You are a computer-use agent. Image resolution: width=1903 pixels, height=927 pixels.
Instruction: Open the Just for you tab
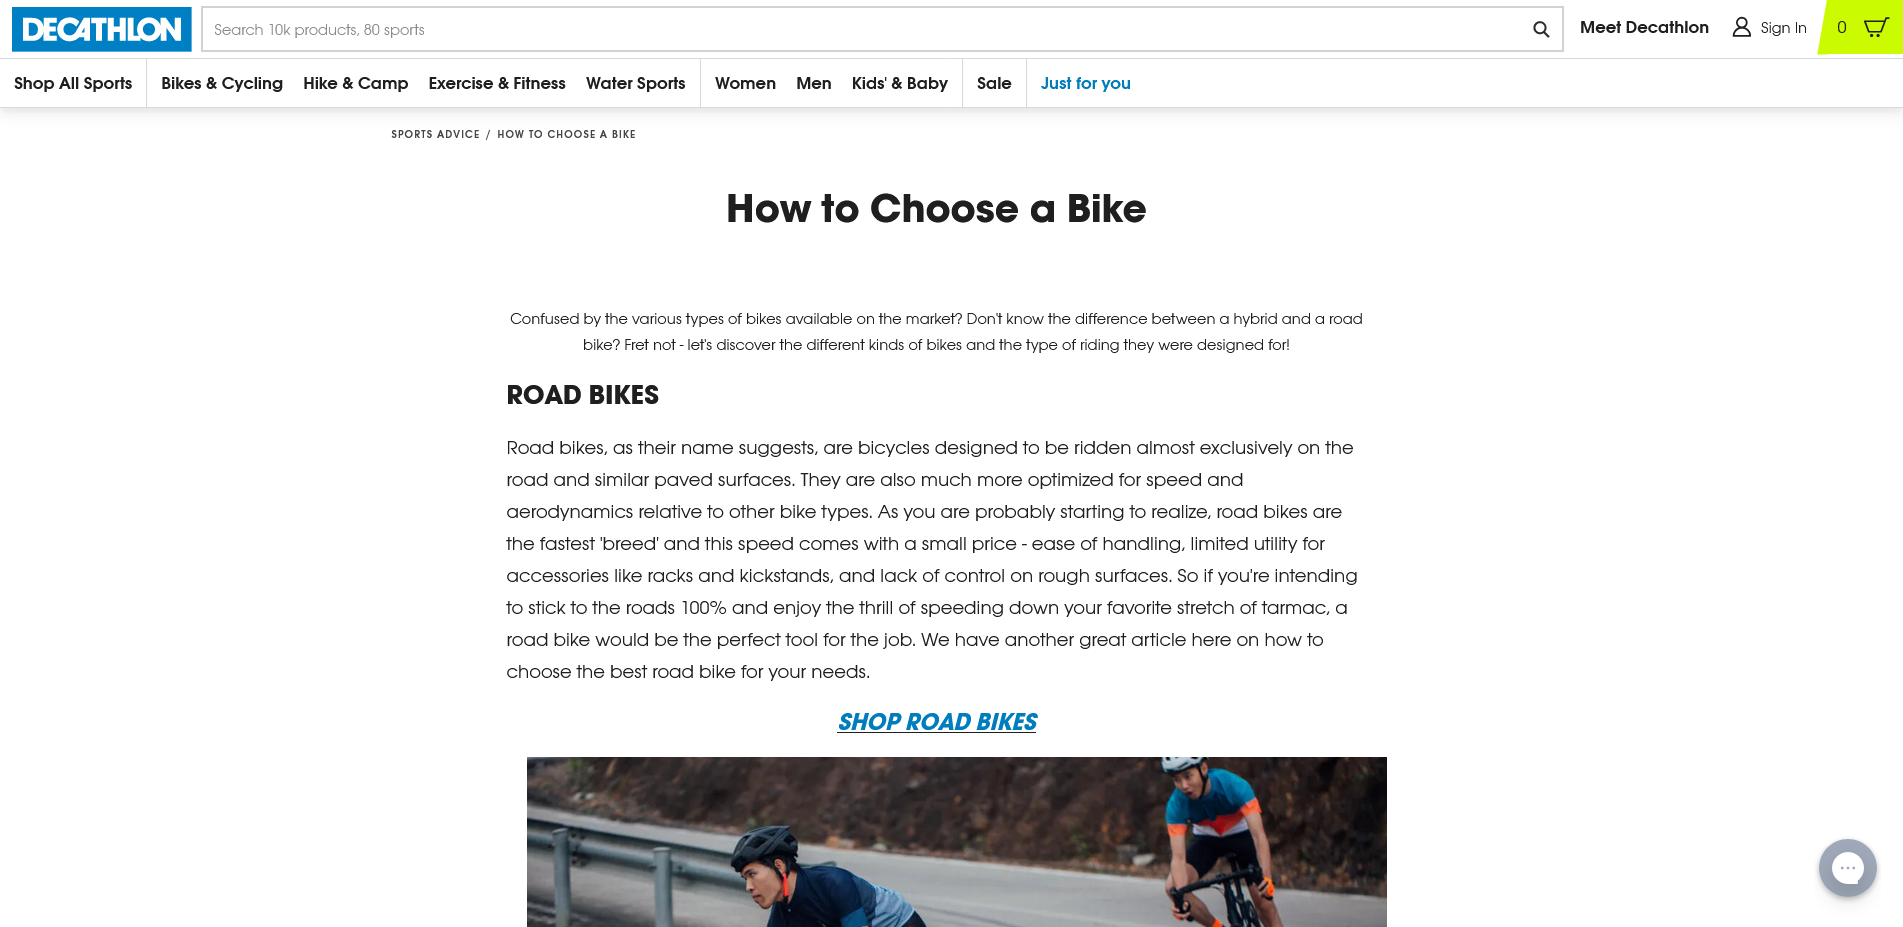pos(1085,83)
